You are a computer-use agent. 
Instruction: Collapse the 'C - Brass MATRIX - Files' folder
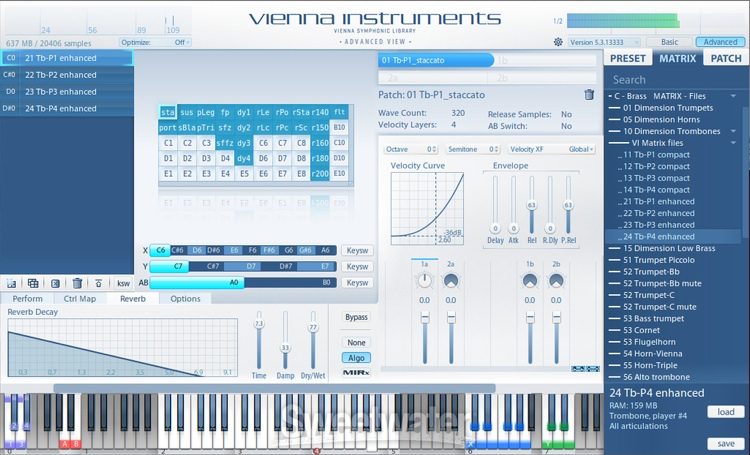coord(733,96)
